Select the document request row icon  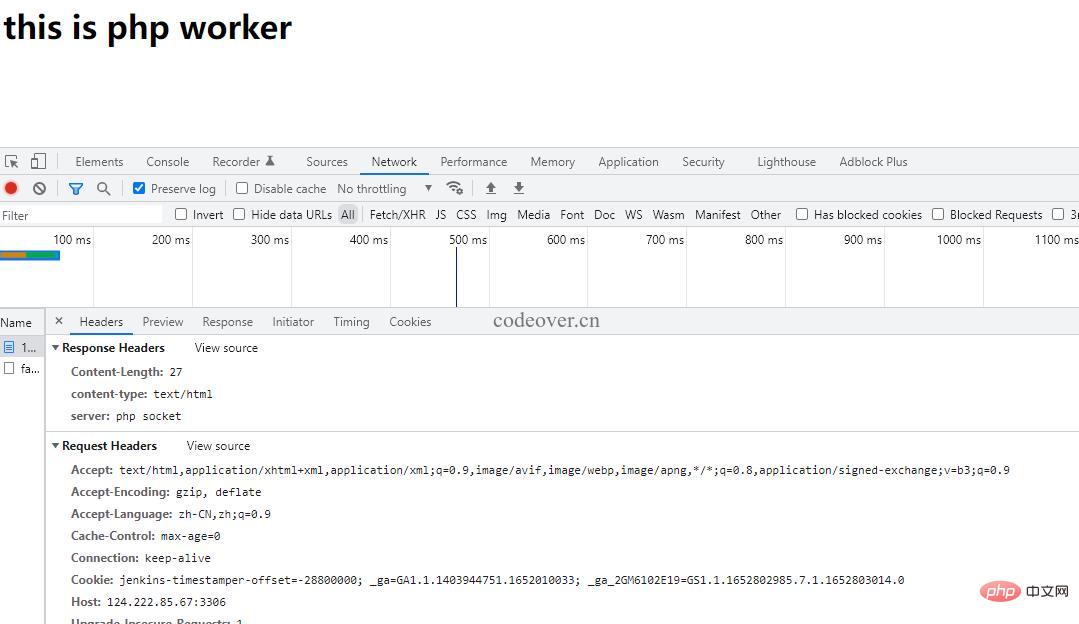pyautogui.click(x=9, y=347)
